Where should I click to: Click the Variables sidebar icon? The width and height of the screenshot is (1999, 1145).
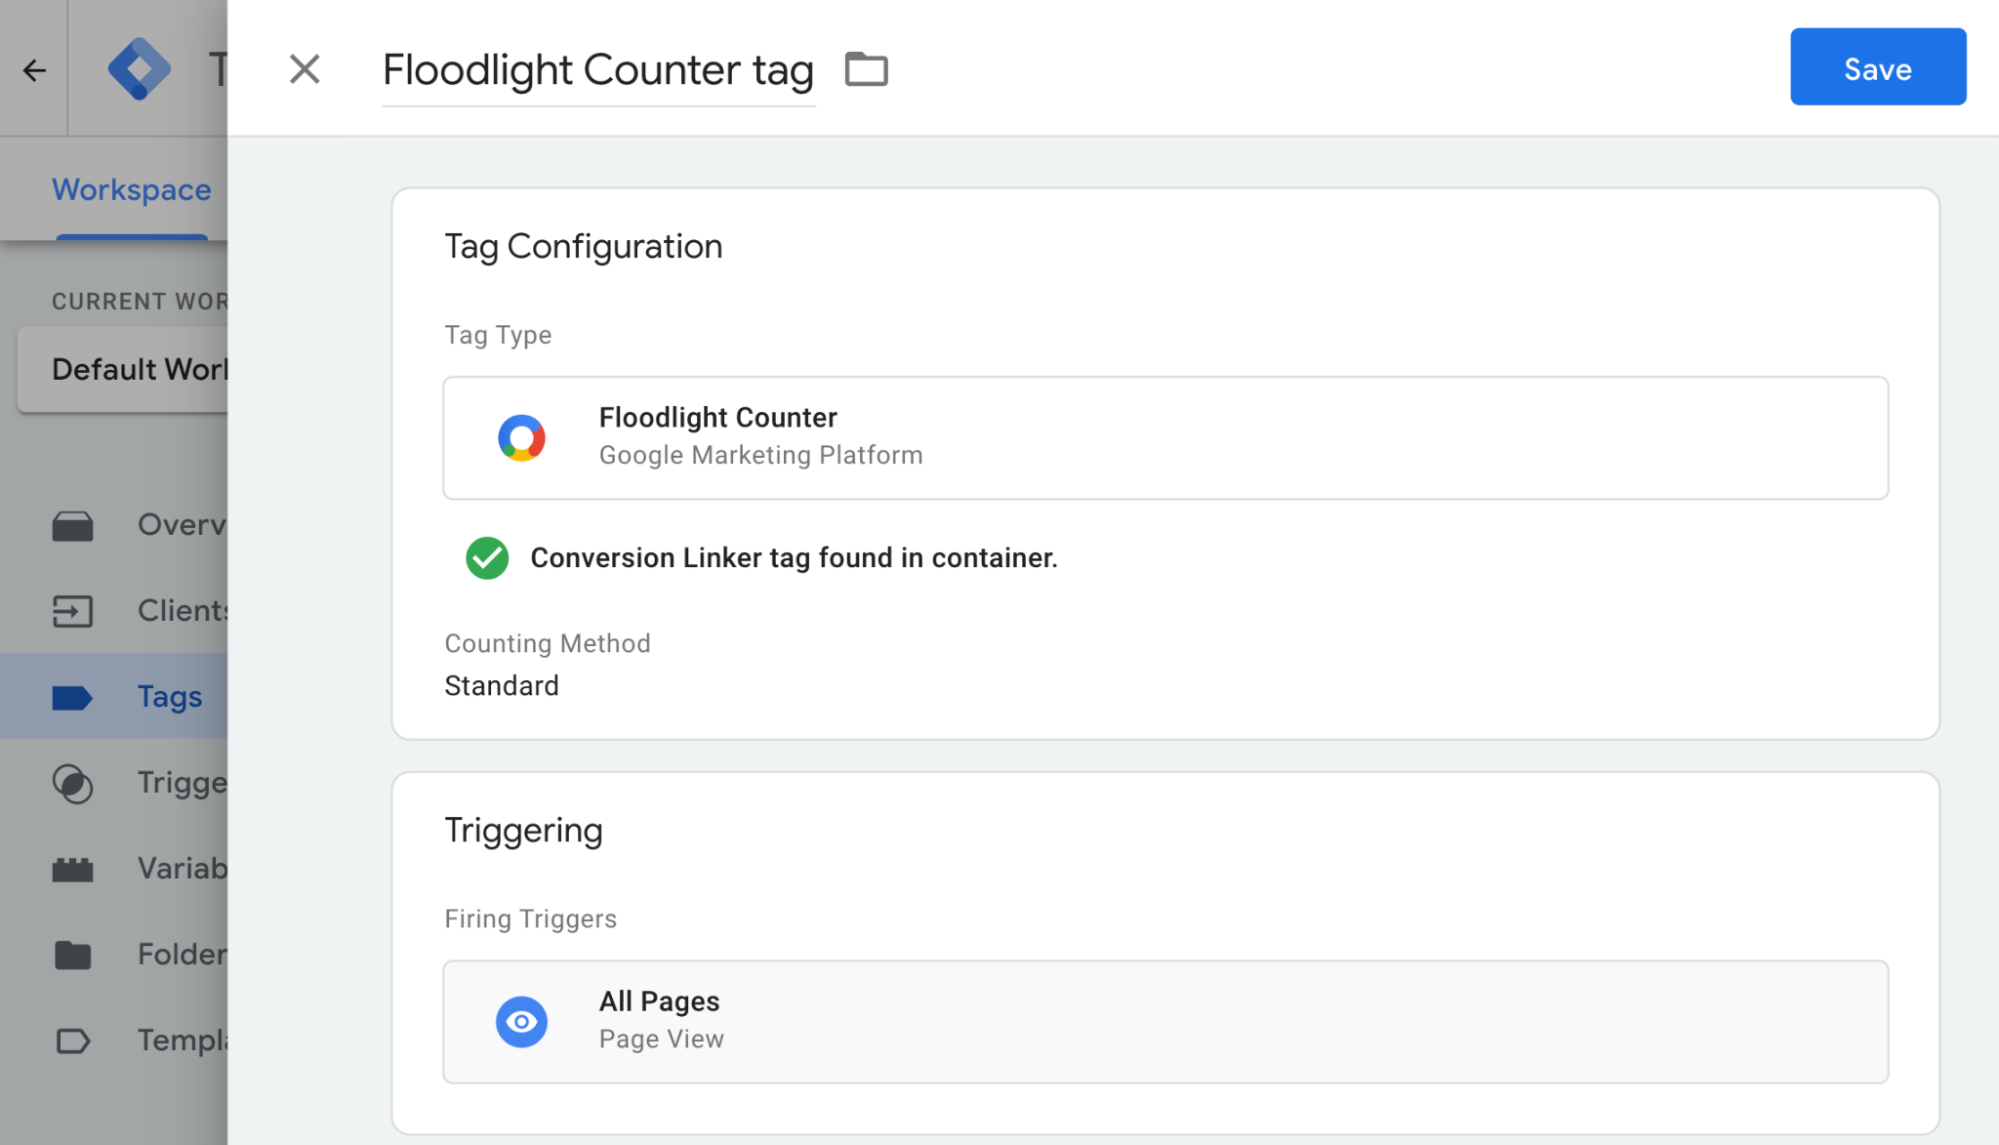point(73,868)
